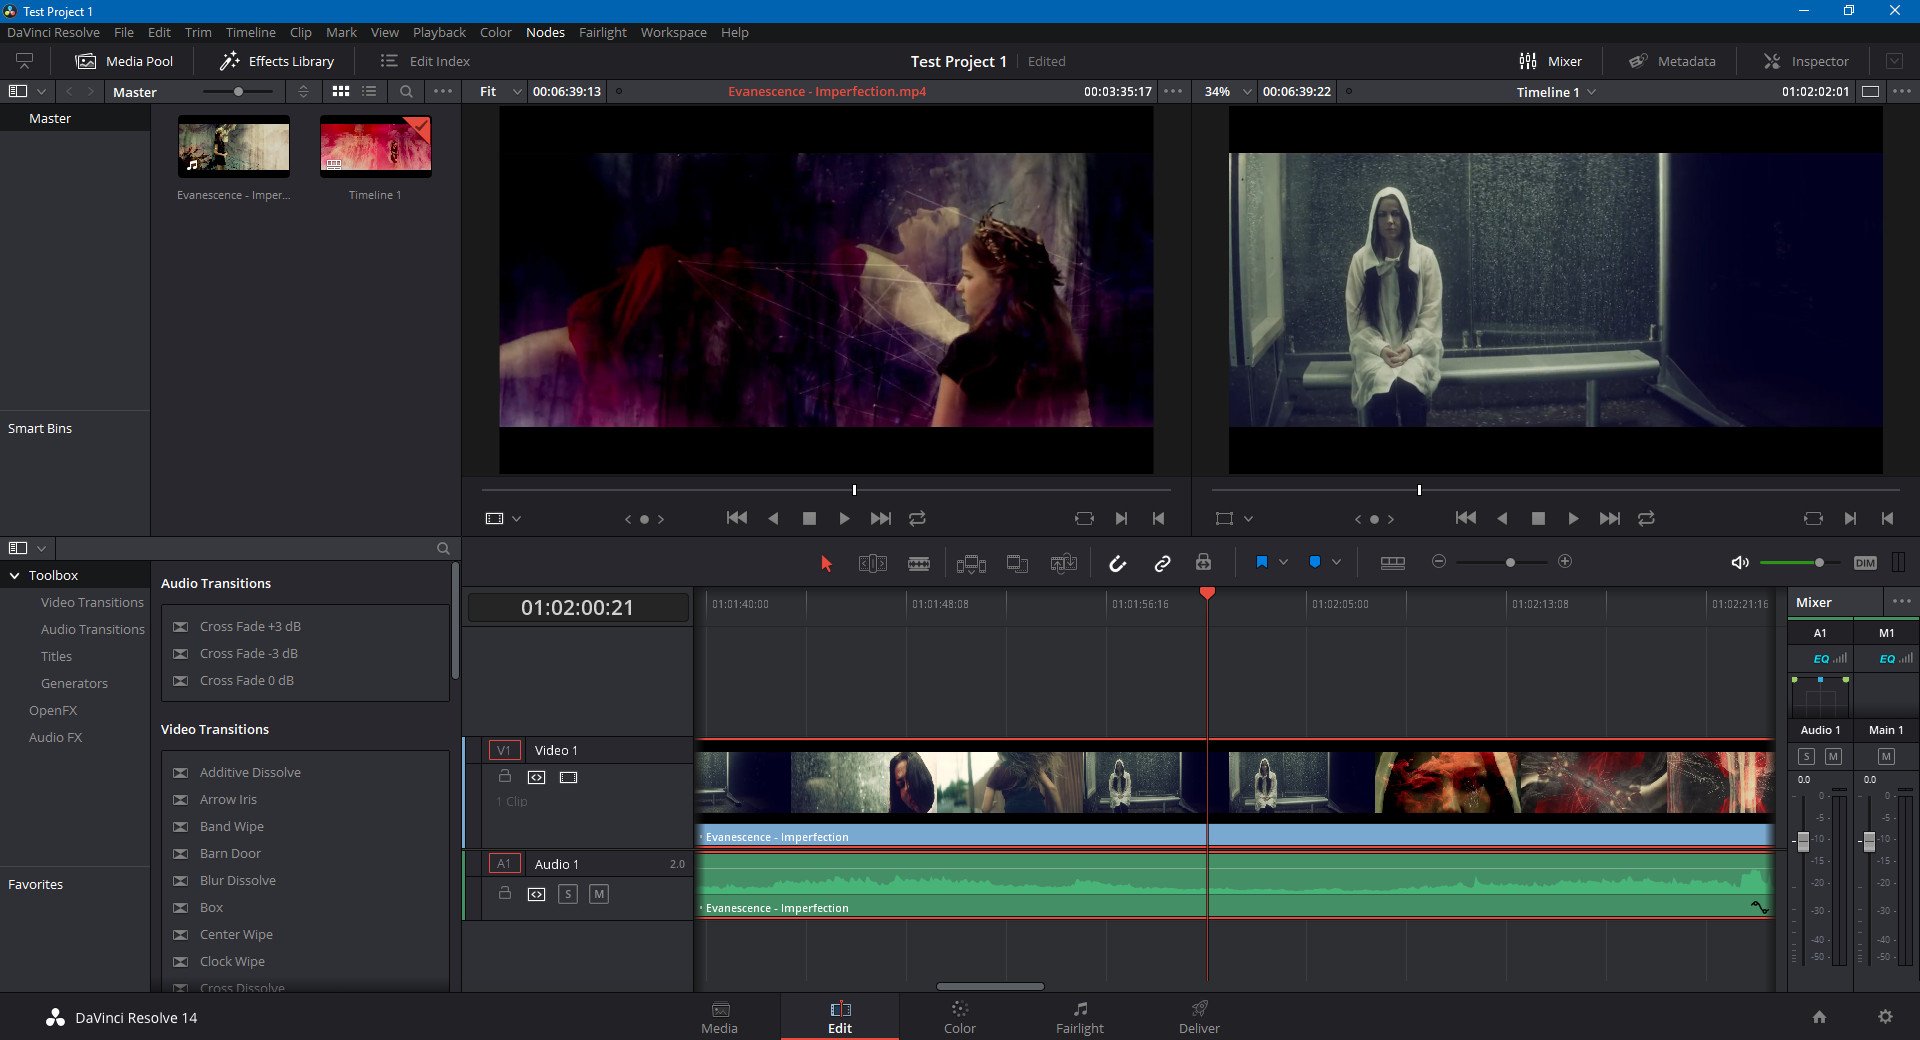Image resolution: width=1920 pixels, height=1040 pixels.
Task: Open the Fairlight menu
Action: (602, 33)
